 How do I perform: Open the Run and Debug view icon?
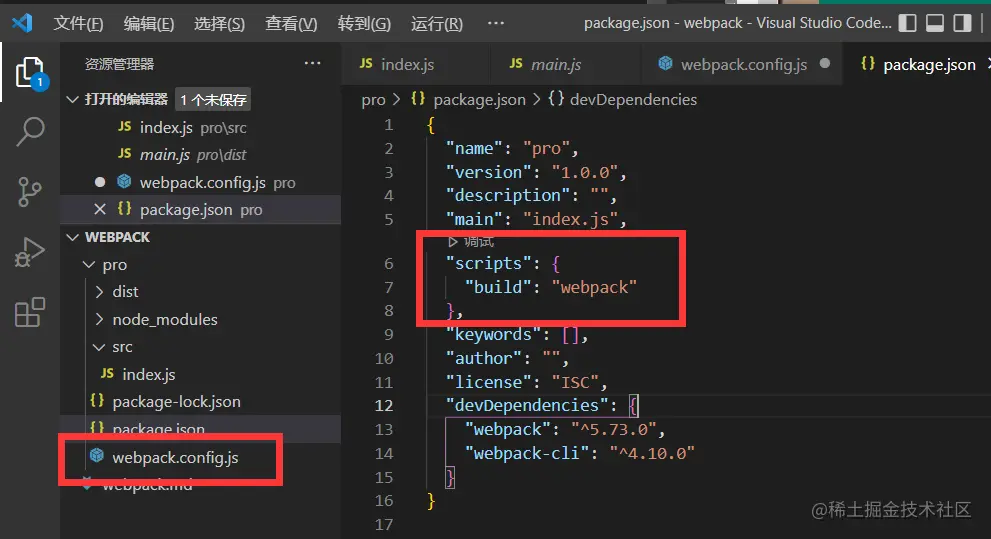click(30, 252)
